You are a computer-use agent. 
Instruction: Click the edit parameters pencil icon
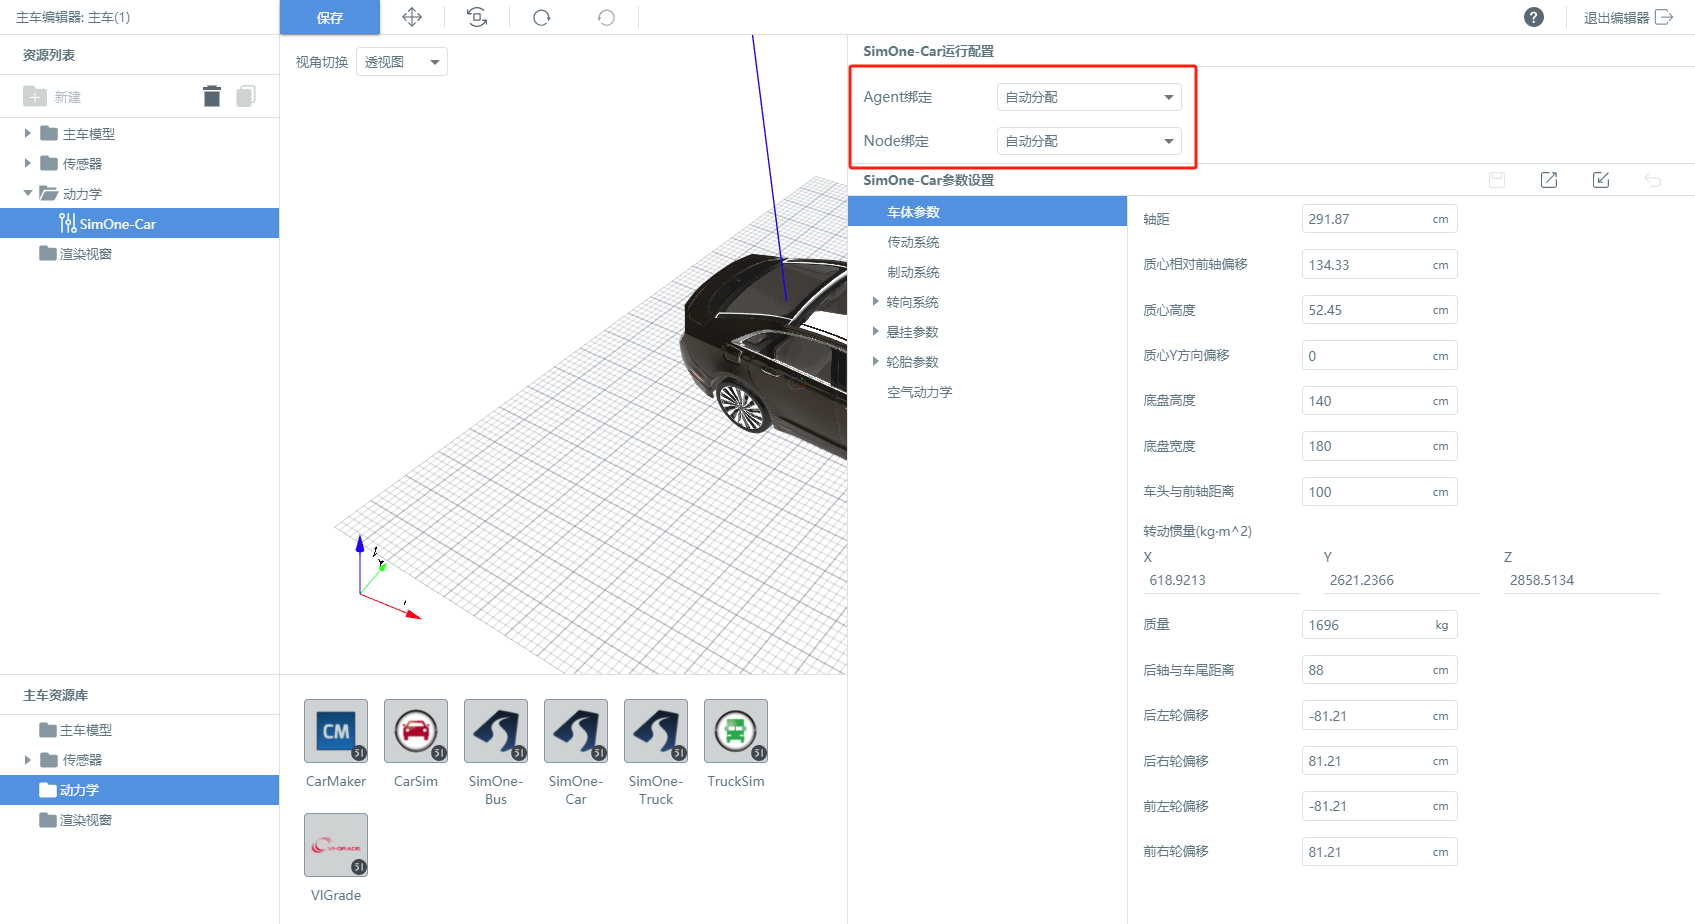(1601, 180)
